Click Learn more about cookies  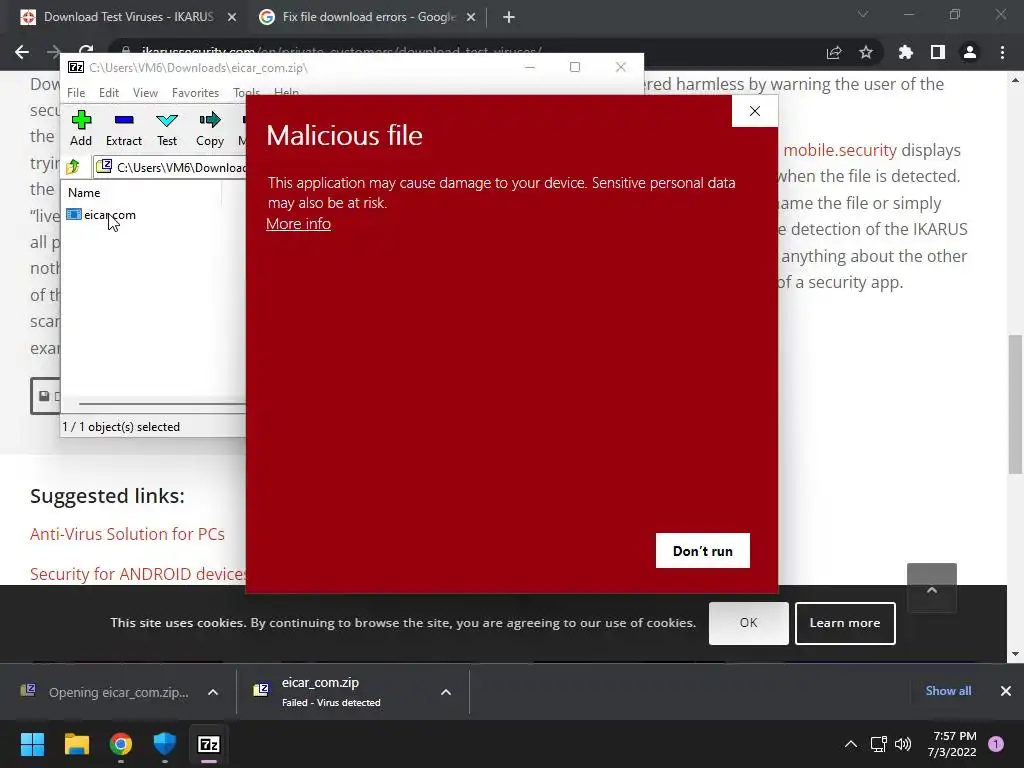click(x=845, y=623)
